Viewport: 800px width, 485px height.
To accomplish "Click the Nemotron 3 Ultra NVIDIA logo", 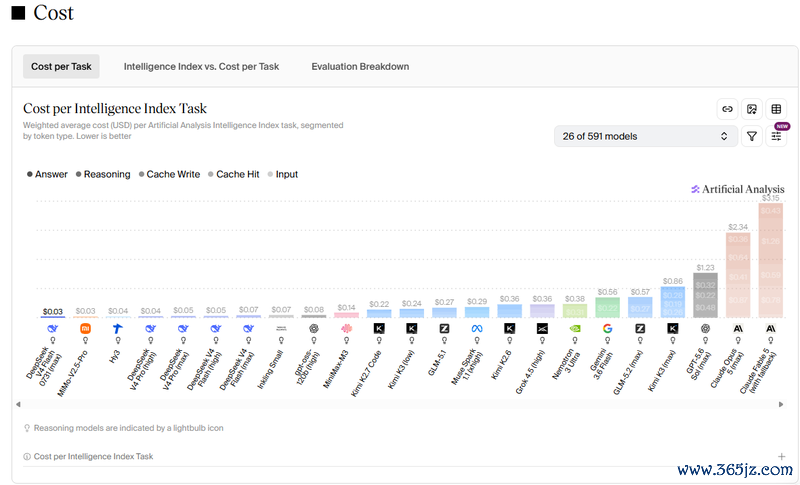I will [575, 329].
